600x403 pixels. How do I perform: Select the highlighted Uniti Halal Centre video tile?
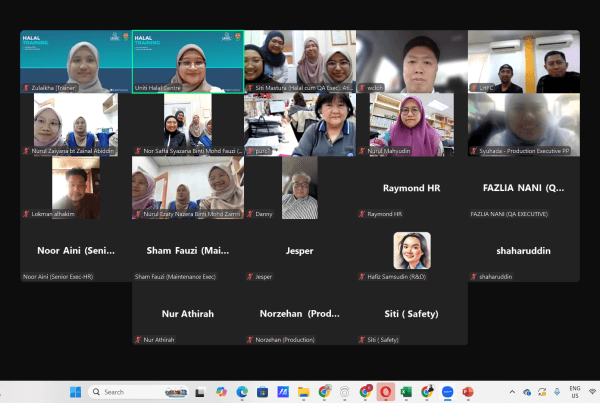(188, 61)
